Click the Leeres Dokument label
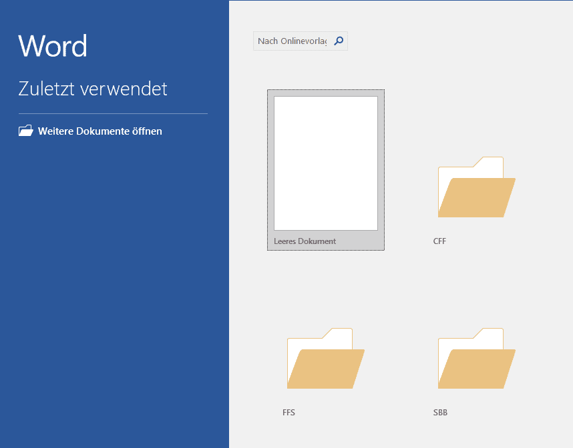Viewport: 573px width, 448px height. point(305,241)
